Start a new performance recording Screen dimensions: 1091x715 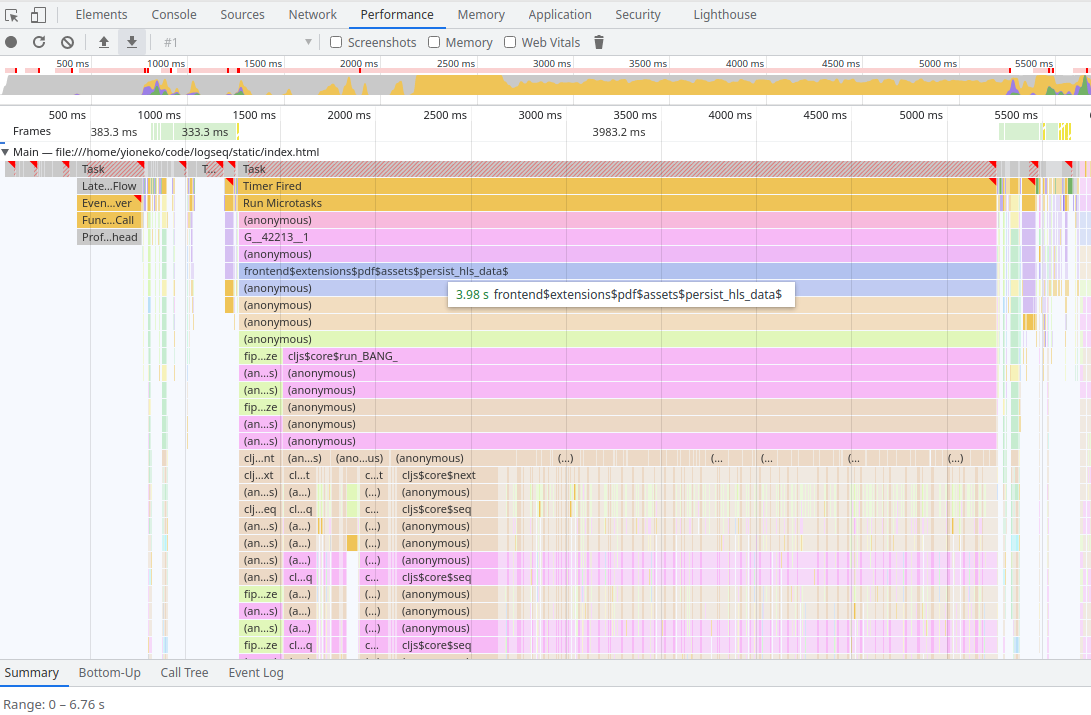point(10,42)
